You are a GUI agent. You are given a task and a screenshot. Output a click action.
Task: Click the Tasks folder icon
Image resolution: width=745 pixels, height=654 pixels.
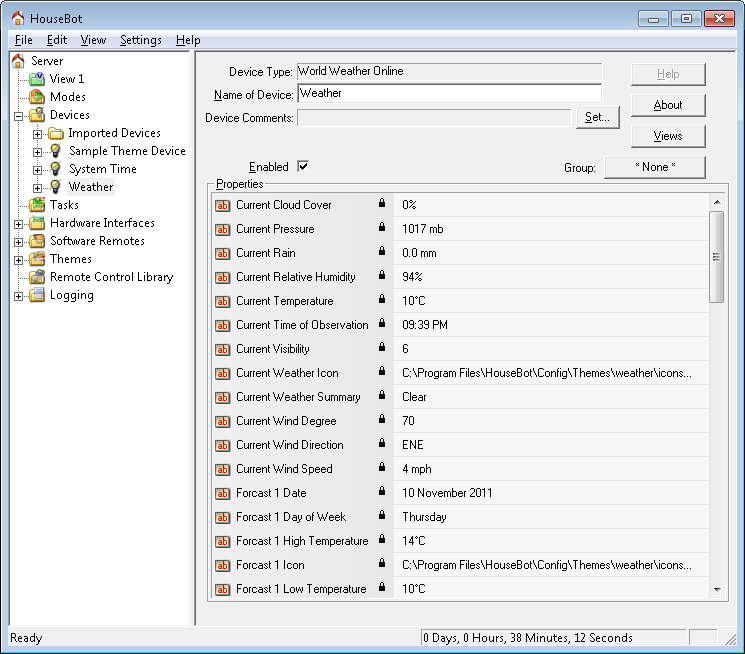[x=37, y=205]
